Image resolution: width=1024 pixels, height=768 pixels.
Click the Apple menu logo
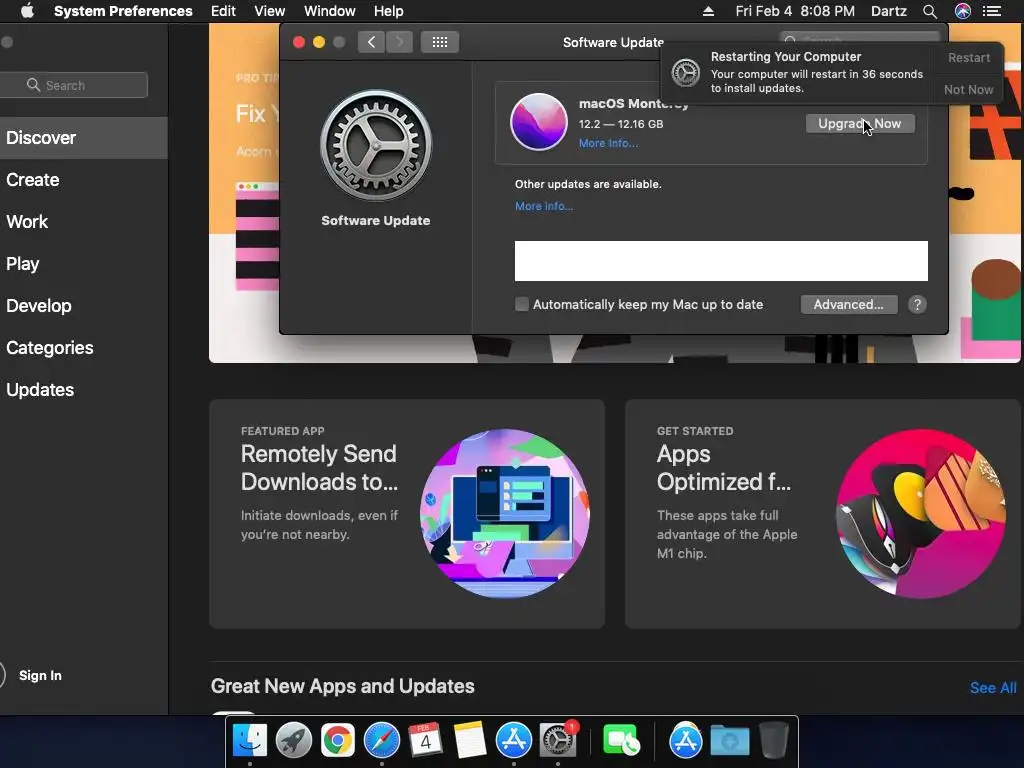(27, 11)
